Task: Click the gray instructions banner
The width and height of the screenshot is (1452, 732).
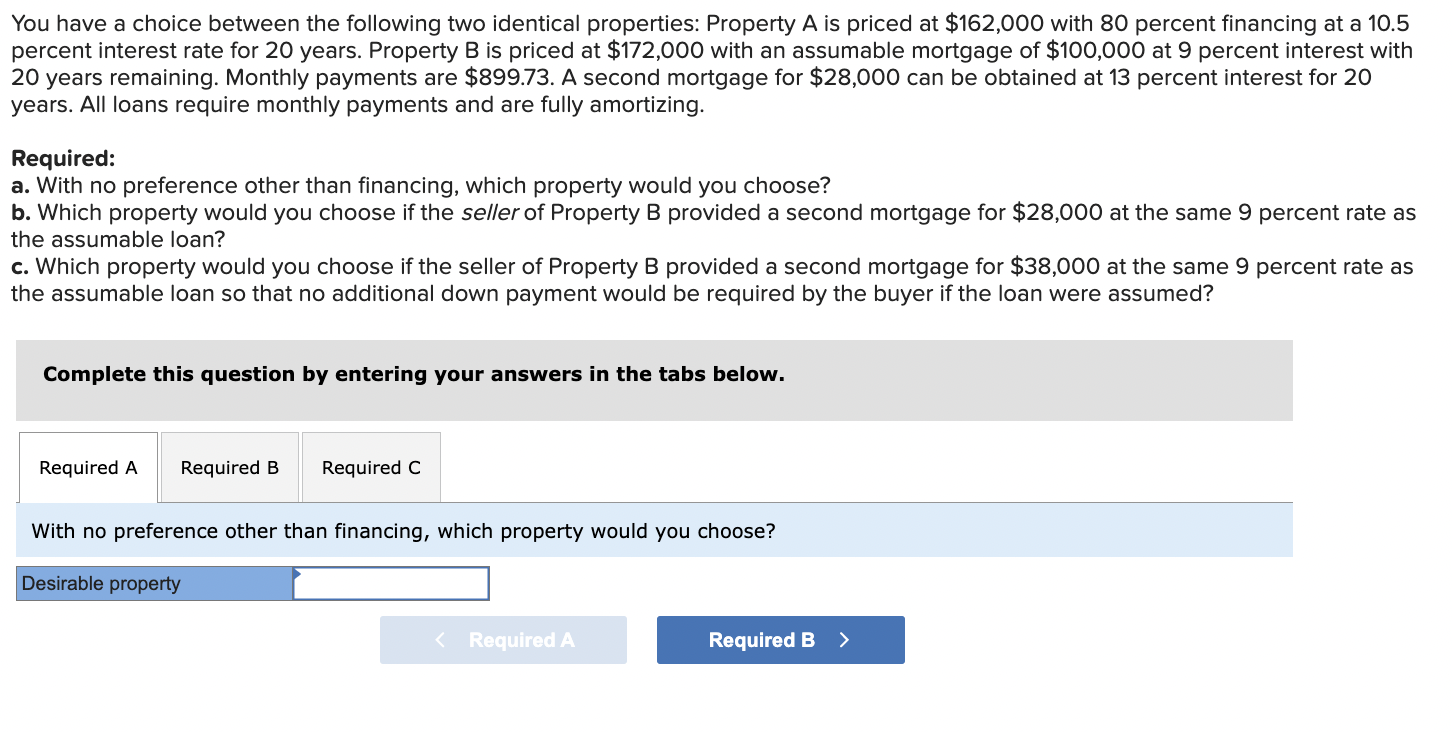Action: pyautogui.click(x=413, y=373)
